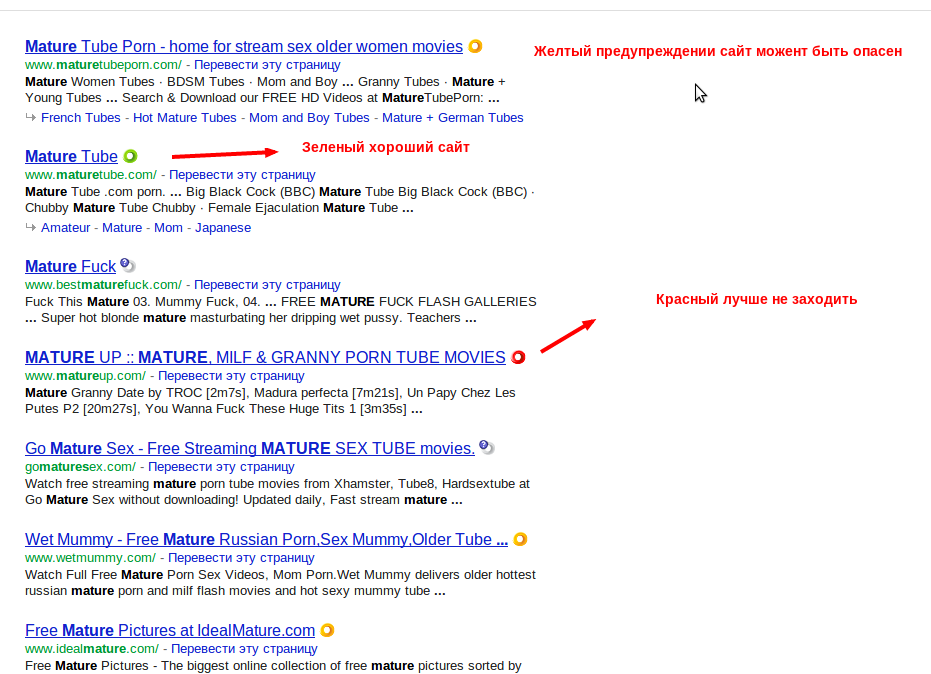Open the 'French Tubes' sitelink
931x674 pixels.
[x=81, y=118]
